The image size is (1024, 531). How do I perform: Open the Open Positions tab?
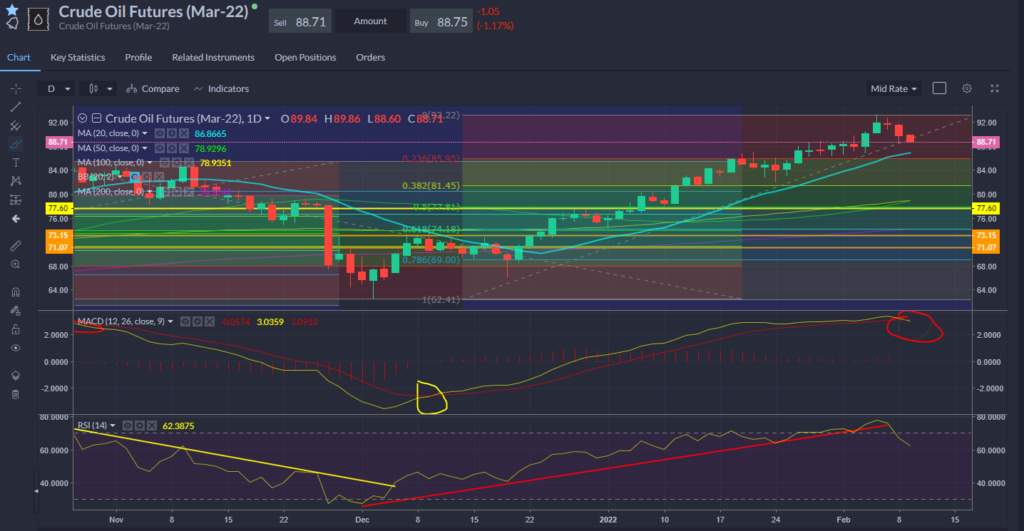pyautogui.click(x=305, y=57)
